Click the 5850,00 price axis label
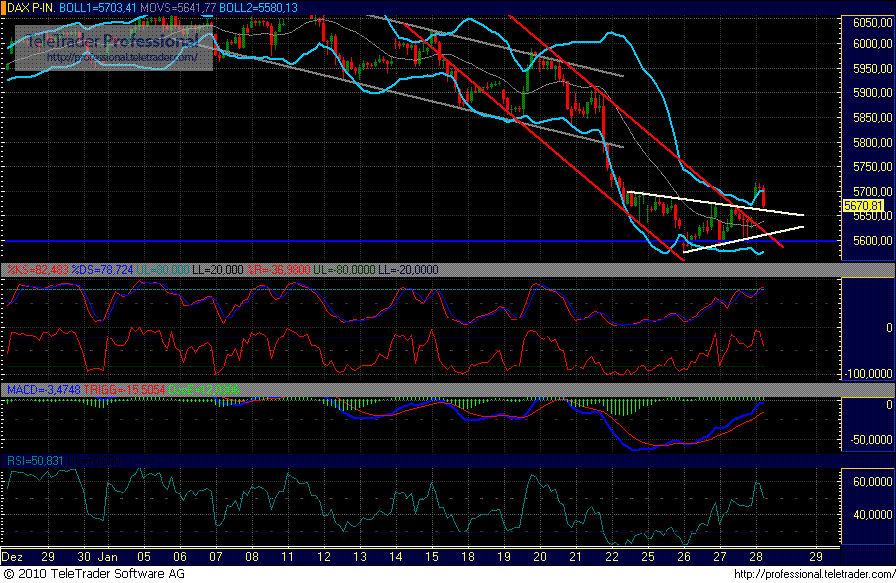The height and width of the screenshot is (583, 896). click(872, 118)
